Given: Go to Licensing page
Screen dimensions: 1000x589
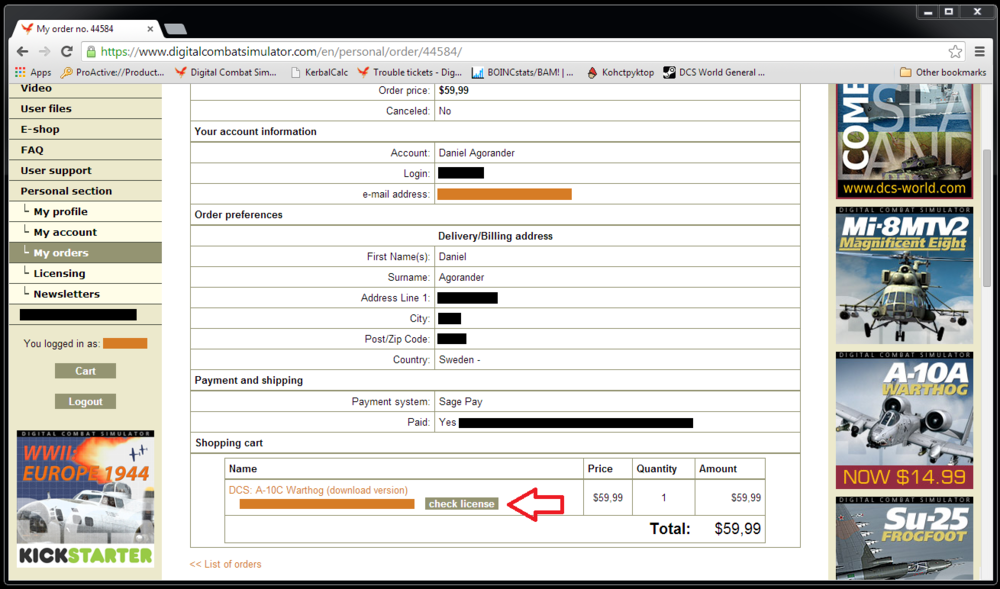Looking at the screenshot, I should [85, 273].
